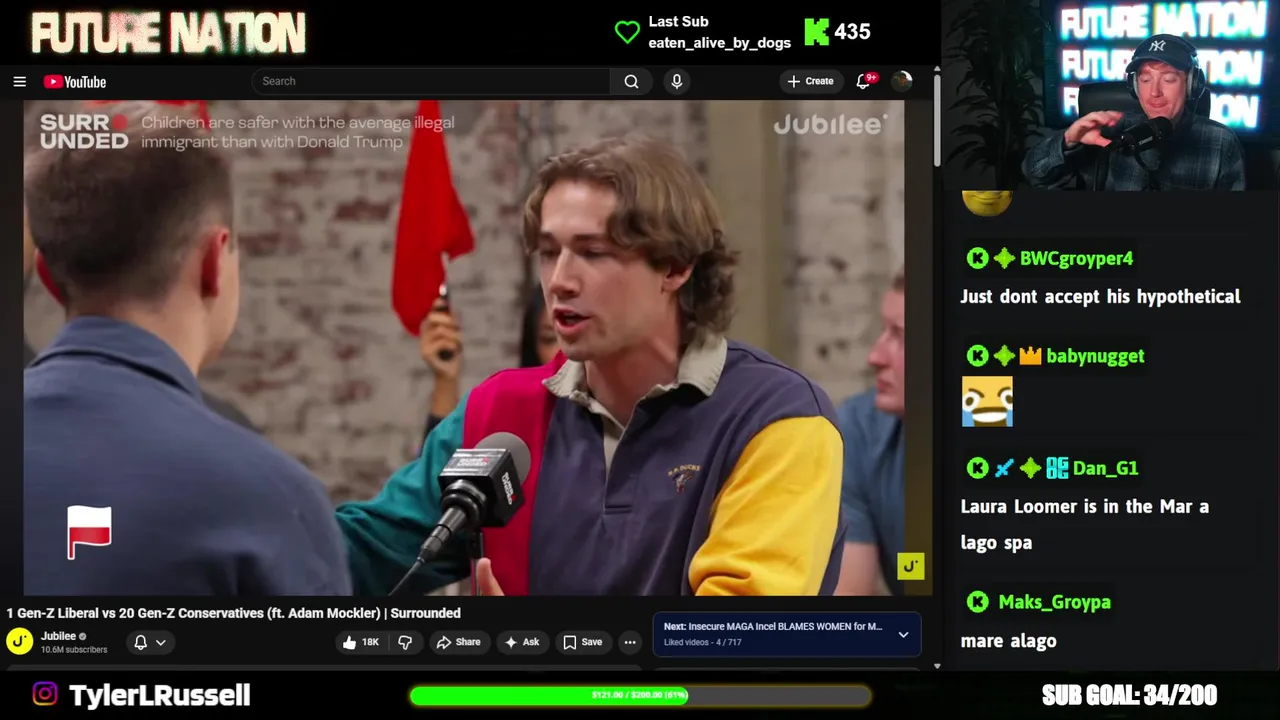Open next video Insecure MAGA Incel title

pyautogui.click(x=773, y=626)
